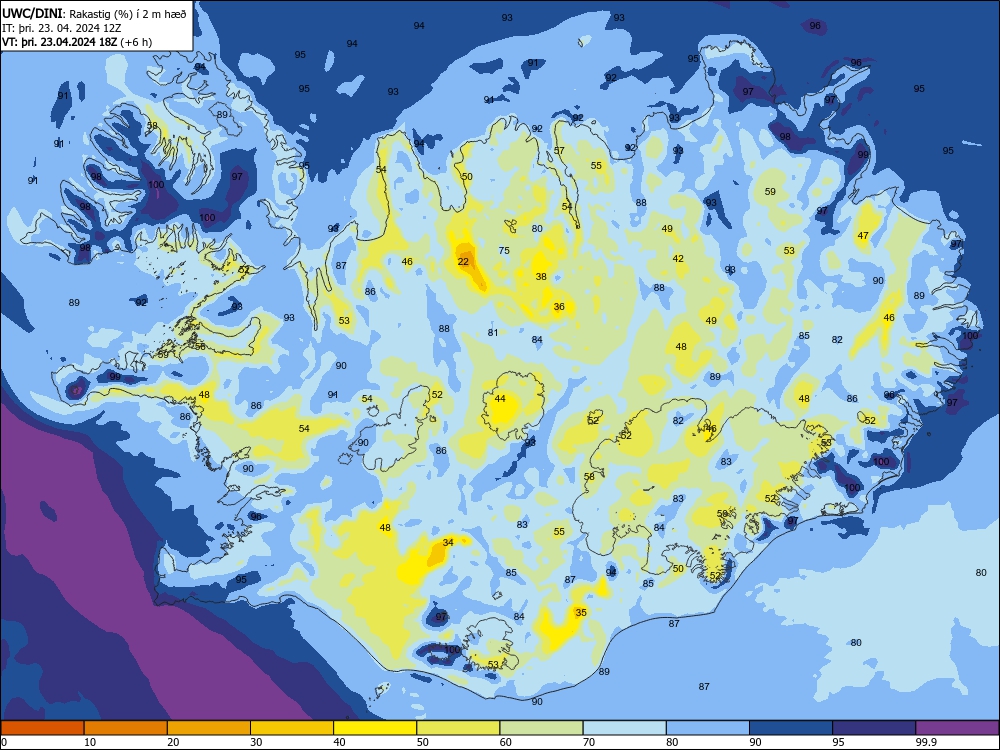
Task: Click the legend label '70'
Action: [589, 742]
